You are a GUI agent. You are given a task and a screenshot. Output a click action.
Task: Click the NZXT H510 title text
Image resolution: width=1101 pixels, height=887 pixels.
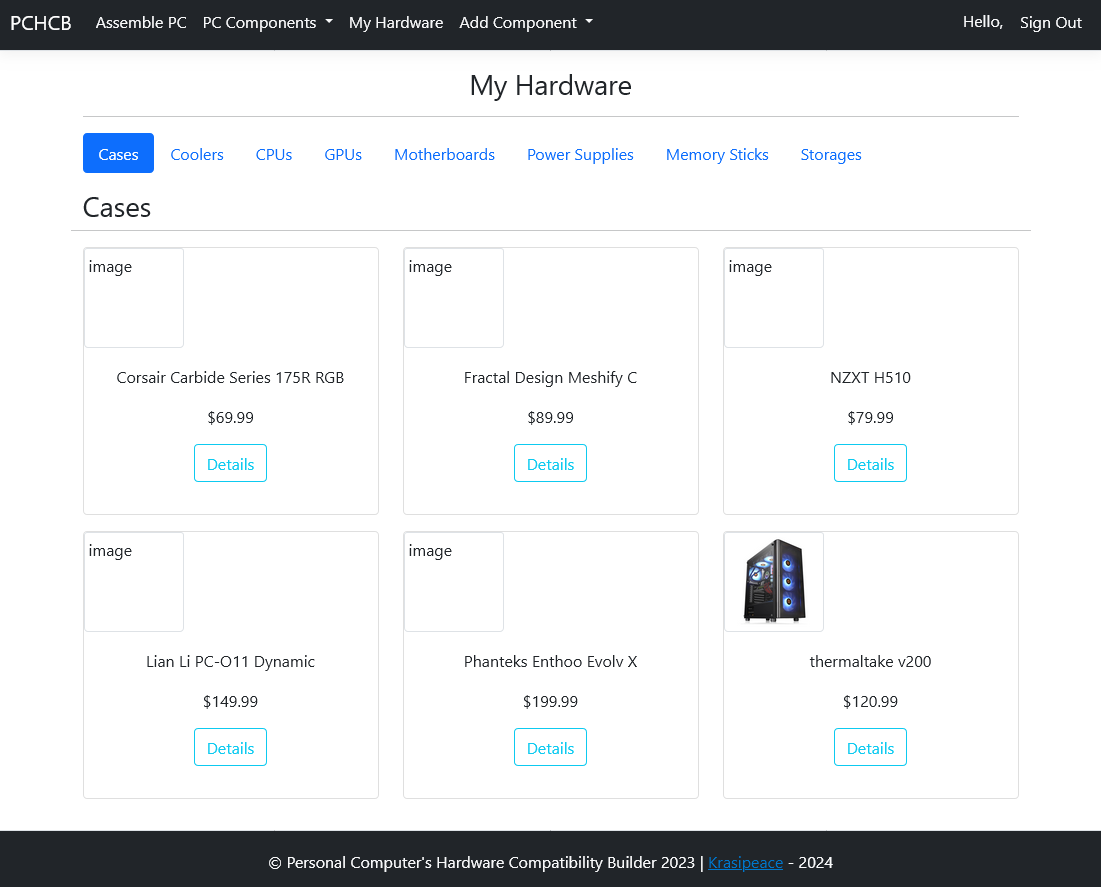[x=870, y=378]
